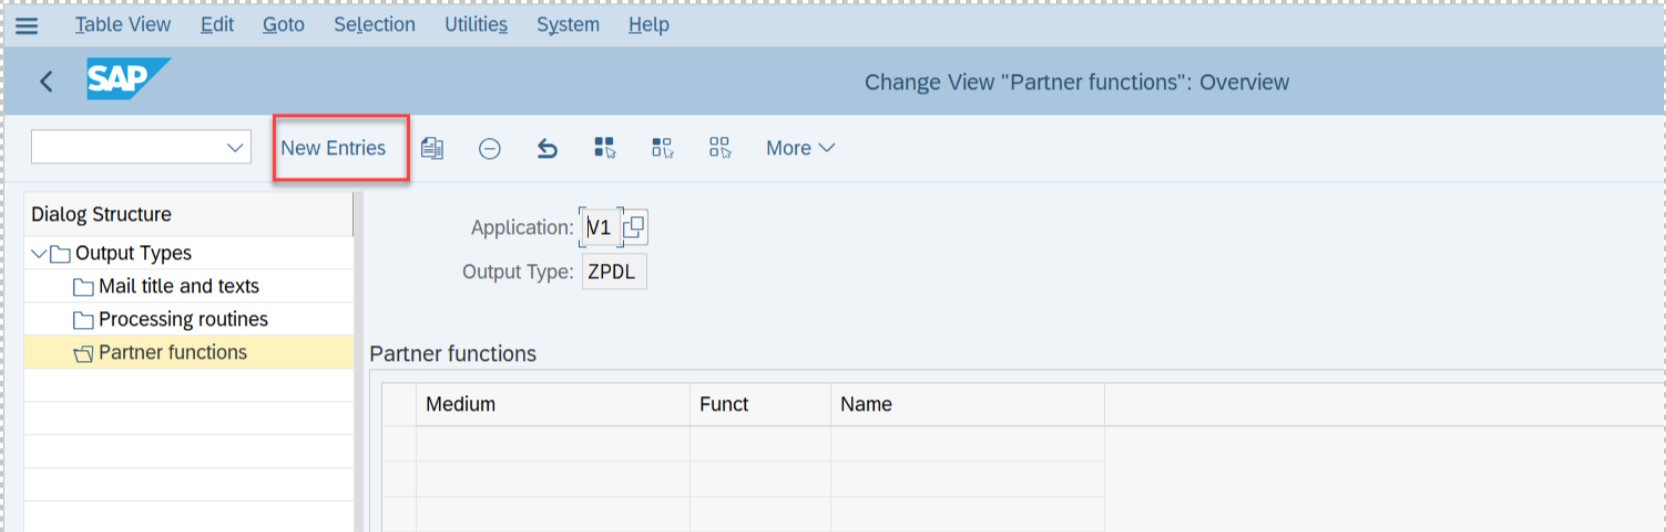Open the hamburger menu icon
The height and width of the screenshot is (532, 1666).
pyautogui.click(x=27, y=25)
